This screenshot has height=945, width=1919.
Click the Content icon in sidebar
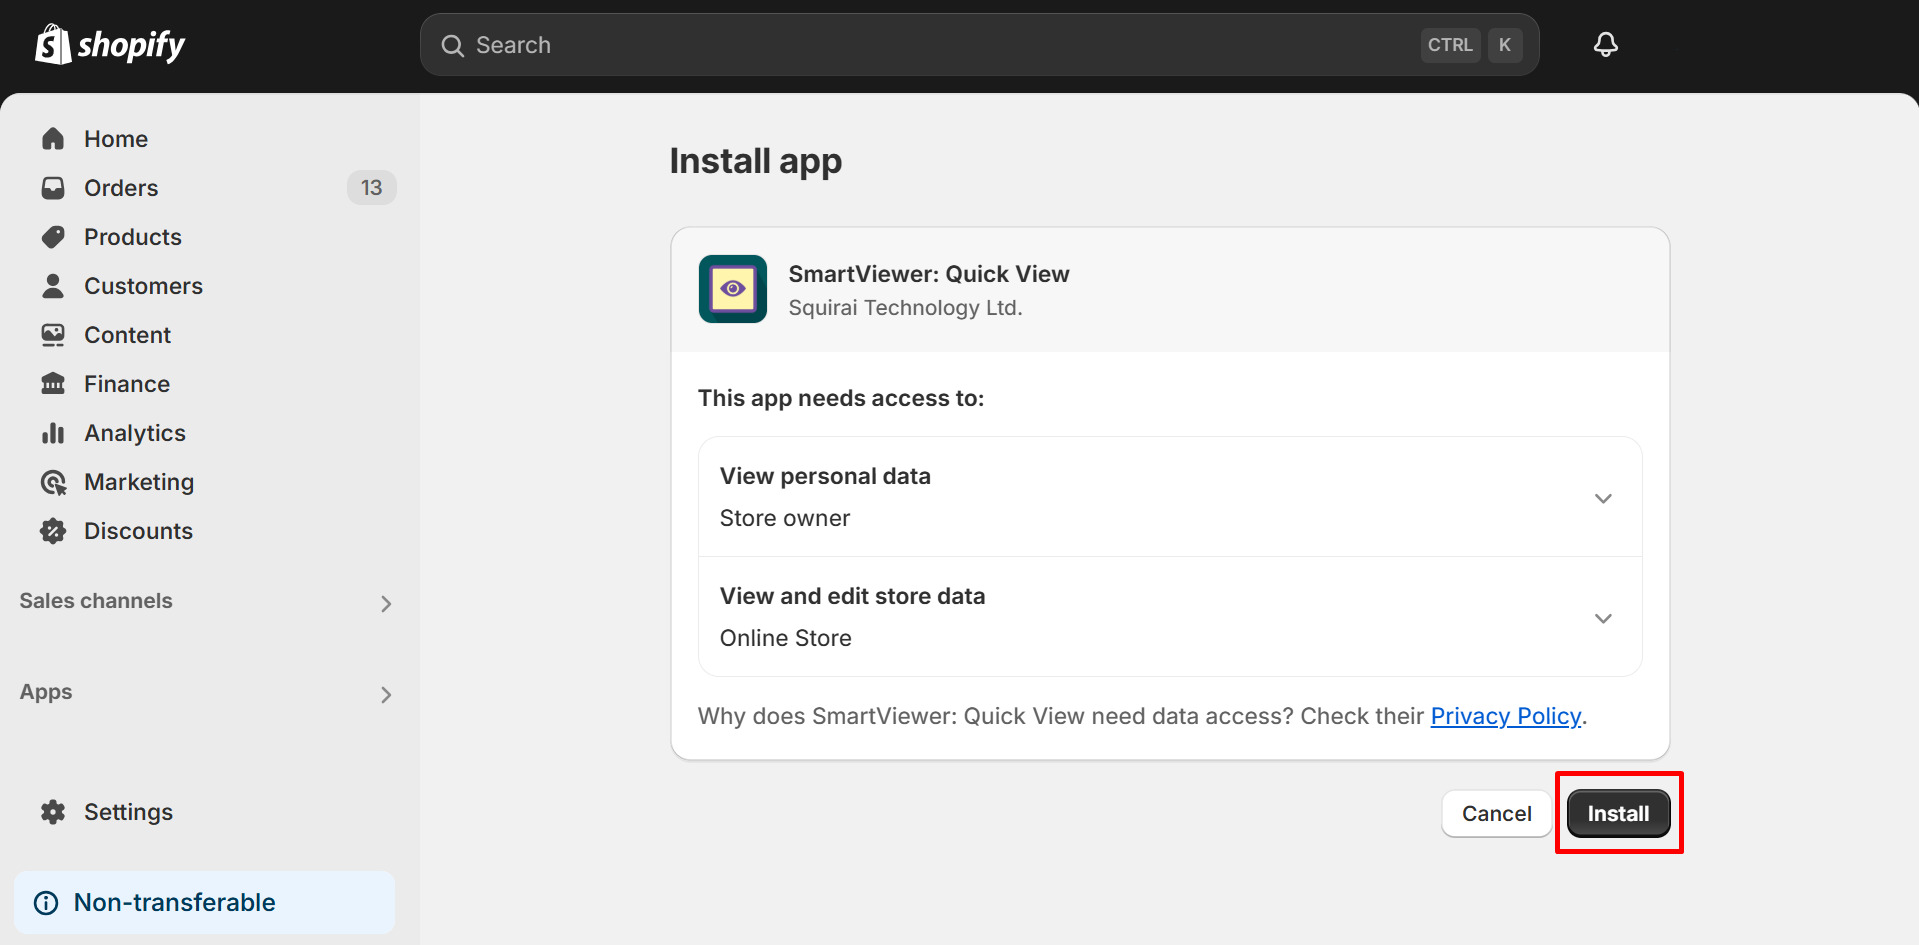[x=53, y=334]
